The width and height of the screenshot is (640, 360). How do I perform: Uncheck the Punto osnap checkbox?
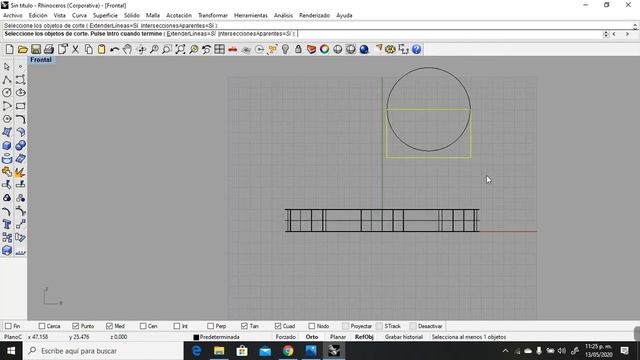tap(76, 326)
